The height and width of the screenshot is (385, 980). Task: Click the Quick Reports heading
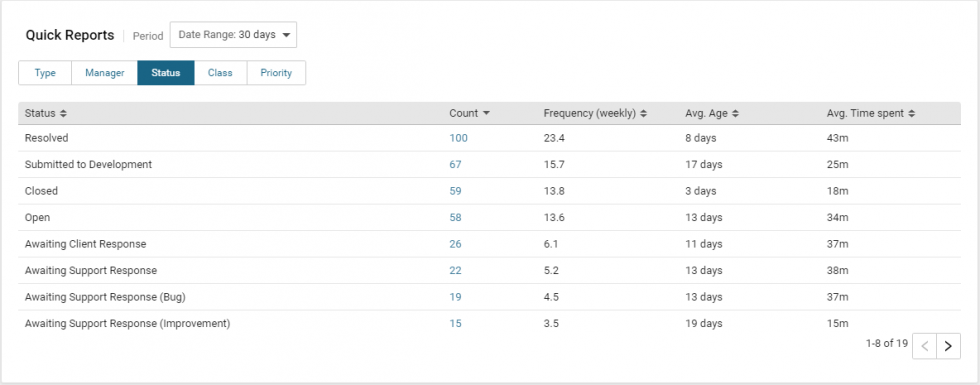coord(70,35)
